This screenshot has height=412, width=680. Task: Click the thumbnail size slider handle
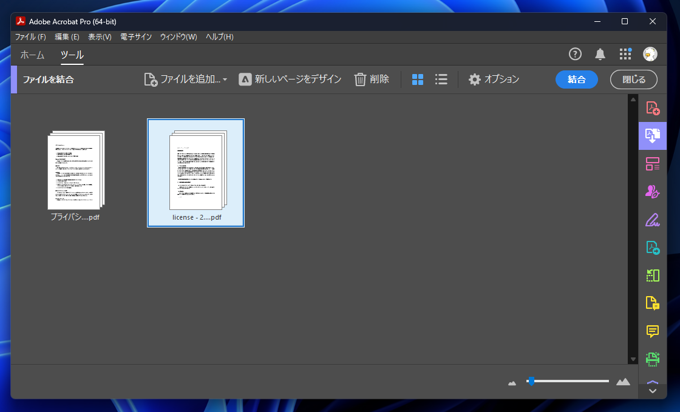pos(531,381)
